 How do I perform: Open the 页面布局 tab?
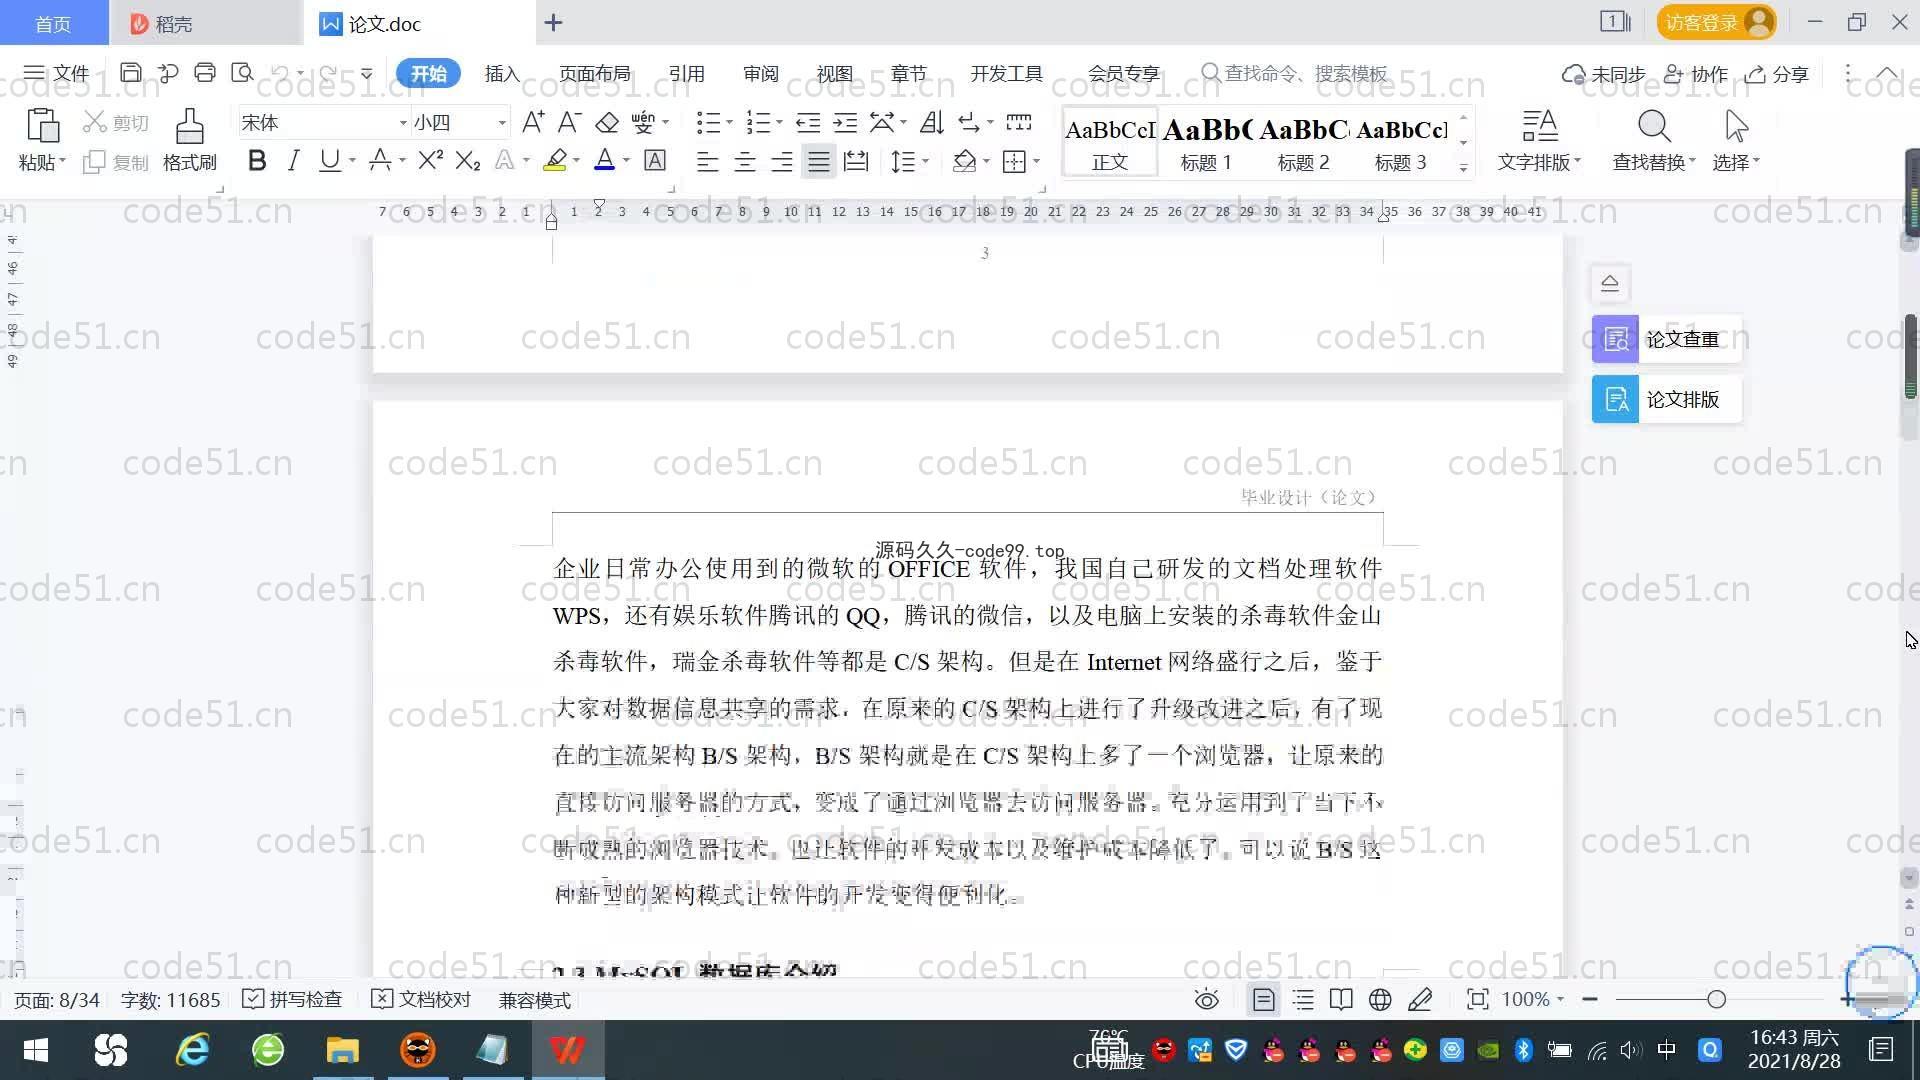(x=594, y=74)
